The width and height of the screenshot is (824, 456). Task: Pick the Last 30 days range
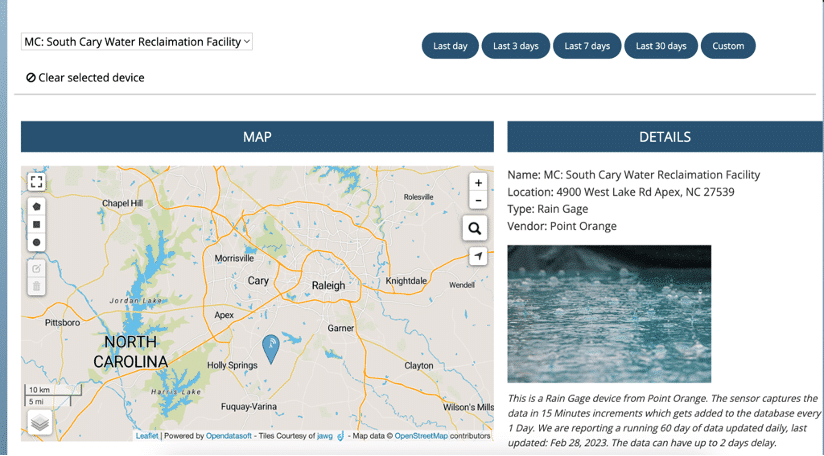661,46
